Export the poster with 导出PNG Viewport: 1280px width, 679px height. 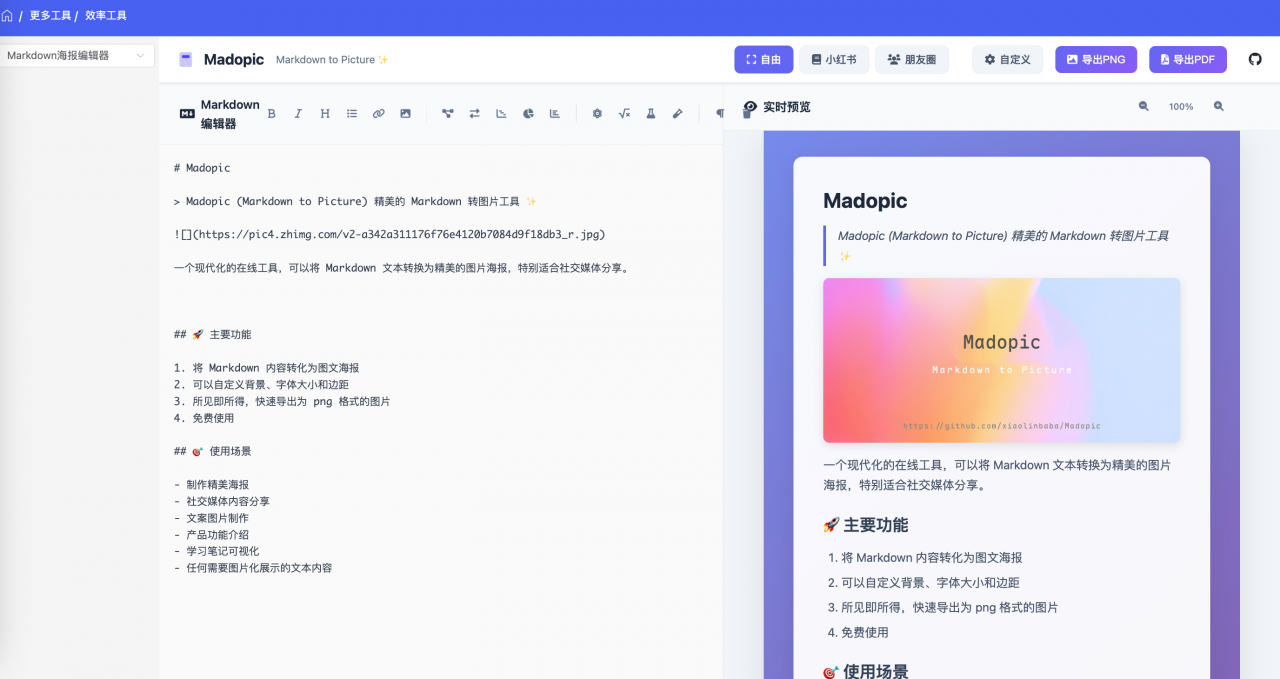tap(1096, 60)
